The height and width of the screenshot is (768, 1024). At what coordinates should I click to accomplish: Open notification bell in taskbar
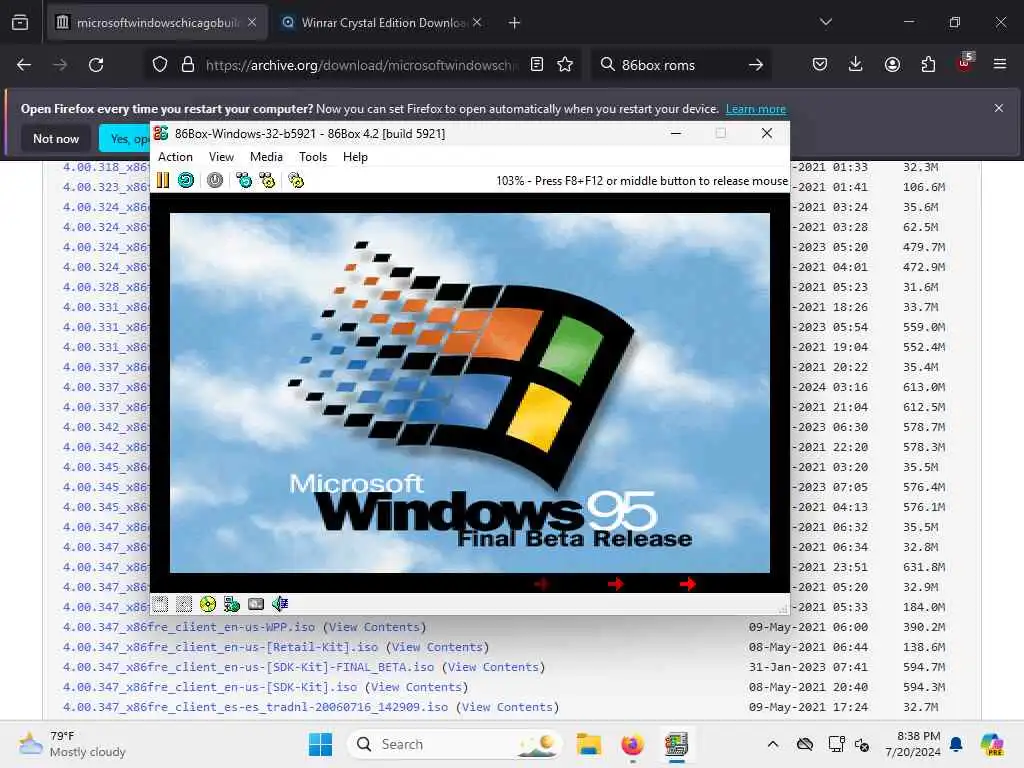tap(956, 744)
